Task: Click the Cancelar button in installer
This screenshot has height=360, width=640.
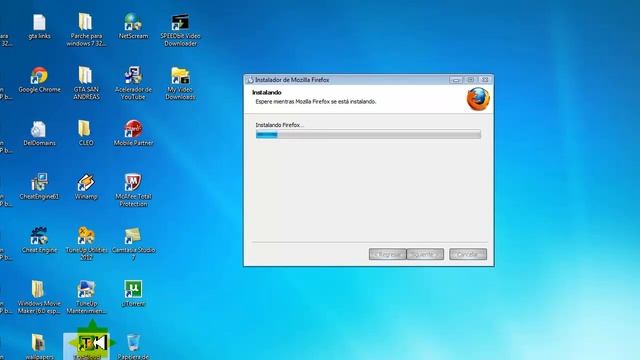Action: 468,254
